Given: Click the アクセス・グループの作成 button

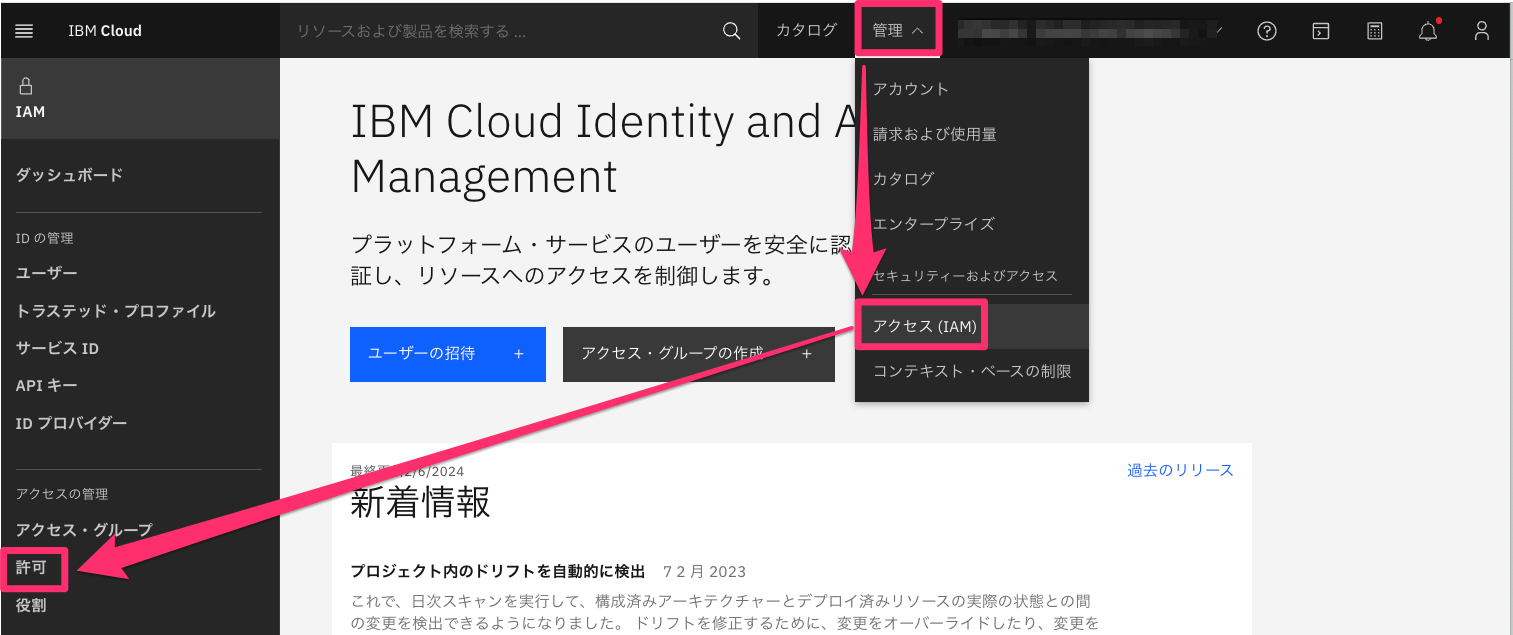Looking at the screenshot, I should pos(699,354).
